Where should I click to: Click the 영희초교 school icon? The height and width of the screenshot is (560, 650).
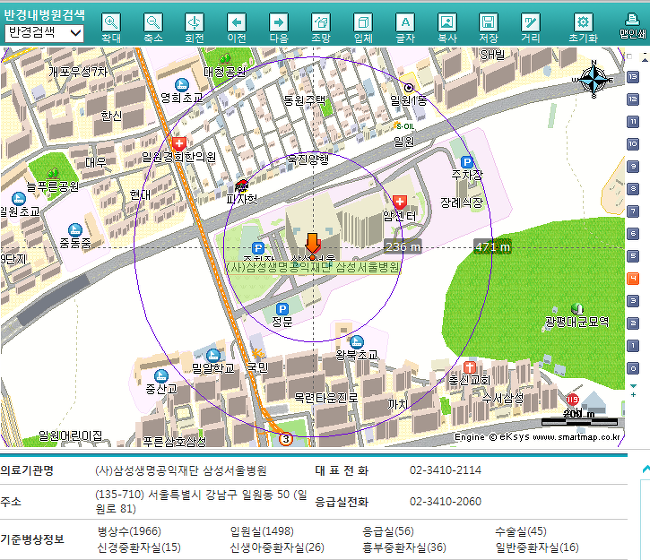[181, 85]
